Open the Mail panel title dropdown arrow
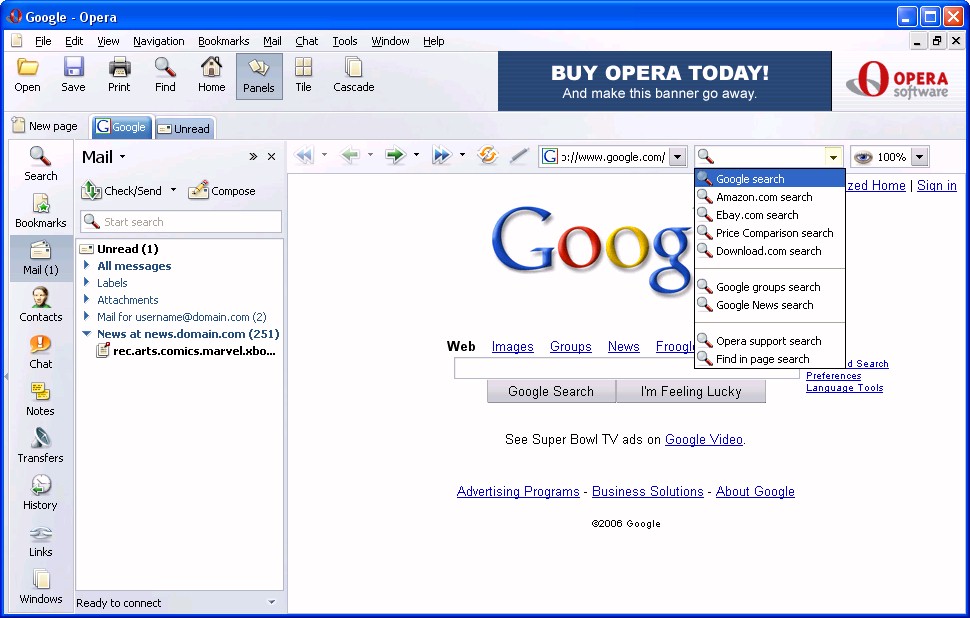Image resolution: width=970 pixels, height=618 pixels. [122, 157]
